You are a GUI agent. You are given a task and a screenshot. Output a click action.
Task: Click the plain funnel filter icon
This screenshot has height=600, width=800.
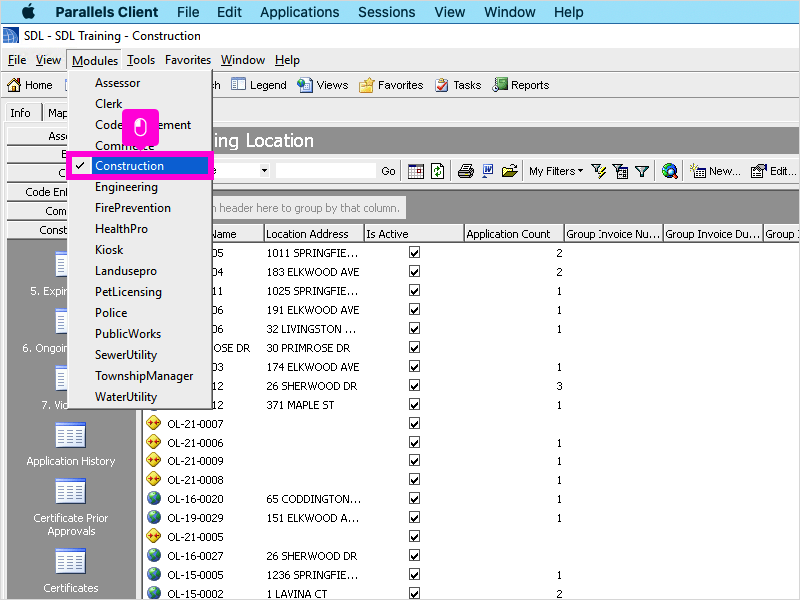(x=642, y=171)
